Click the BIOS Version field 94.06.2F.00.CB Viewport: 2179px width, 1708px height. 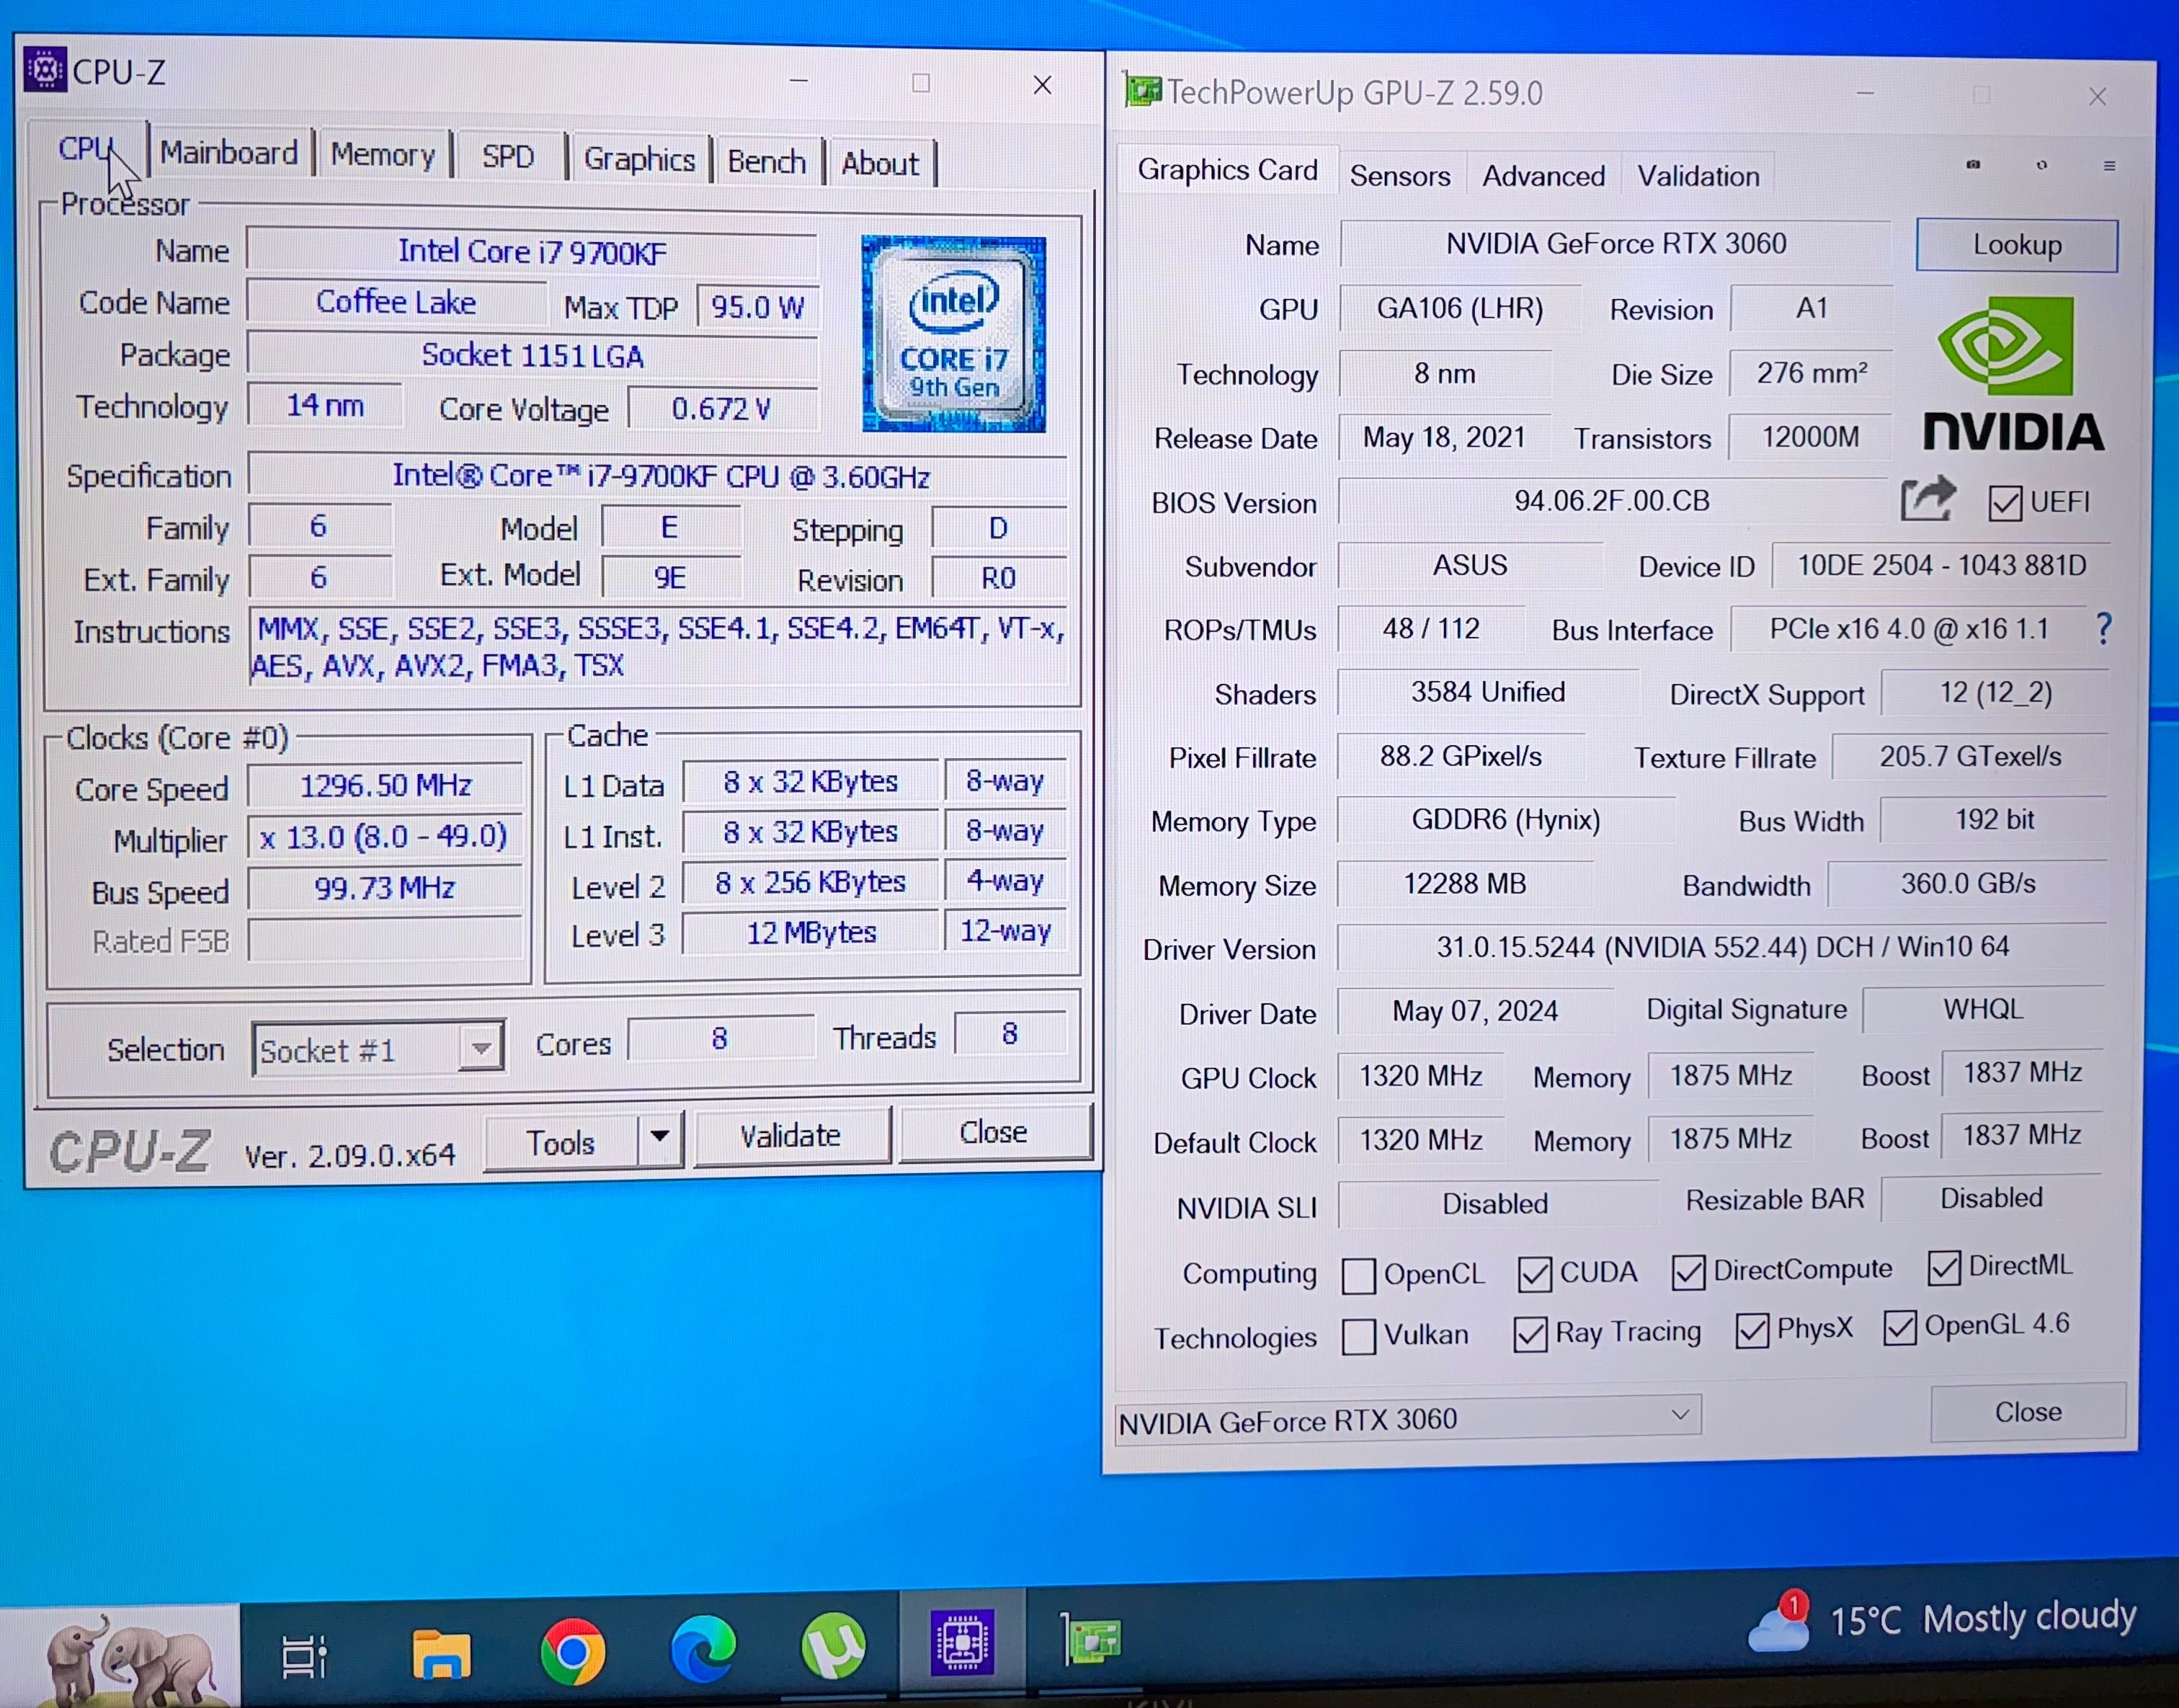point(1612,501)
